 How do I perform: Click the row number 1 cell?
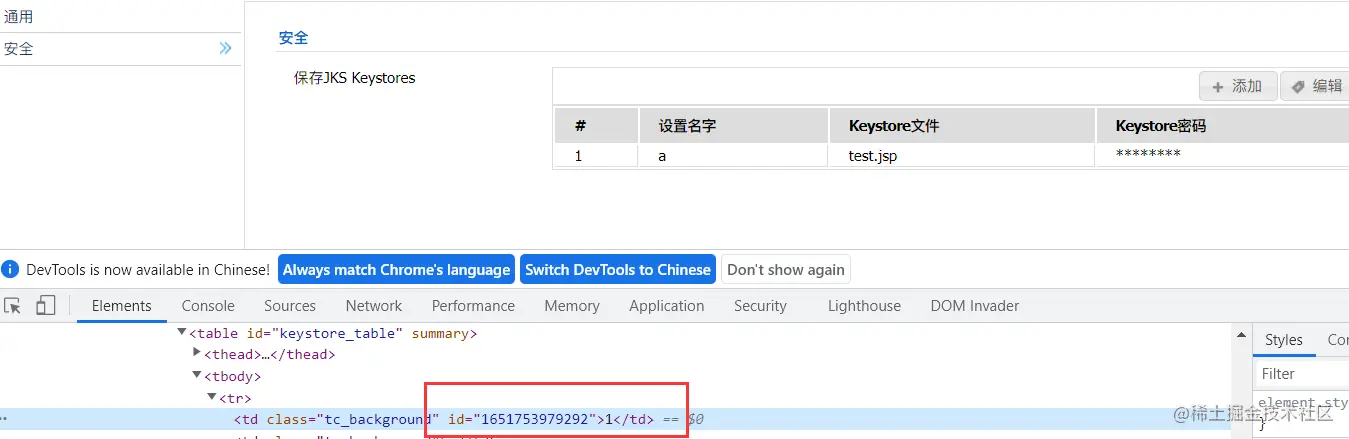pyautogui.click(x=596, y=156)
